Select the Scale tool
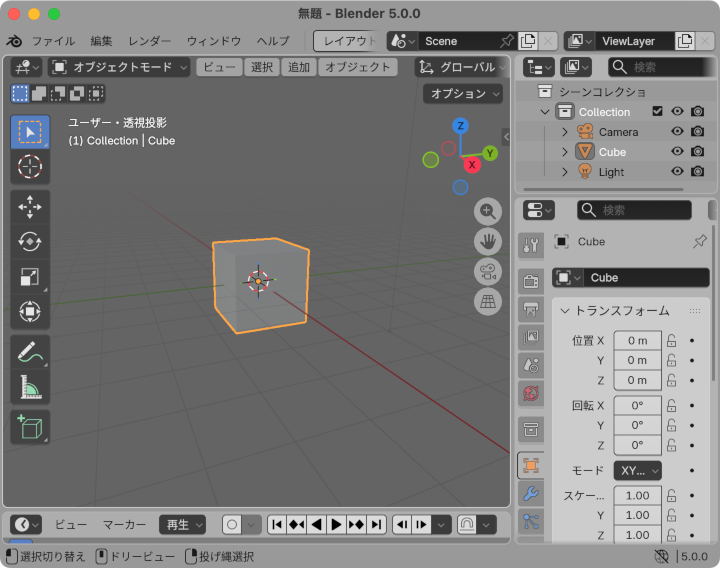The width and height of the screenshot is (720, 568). (30, 277)
